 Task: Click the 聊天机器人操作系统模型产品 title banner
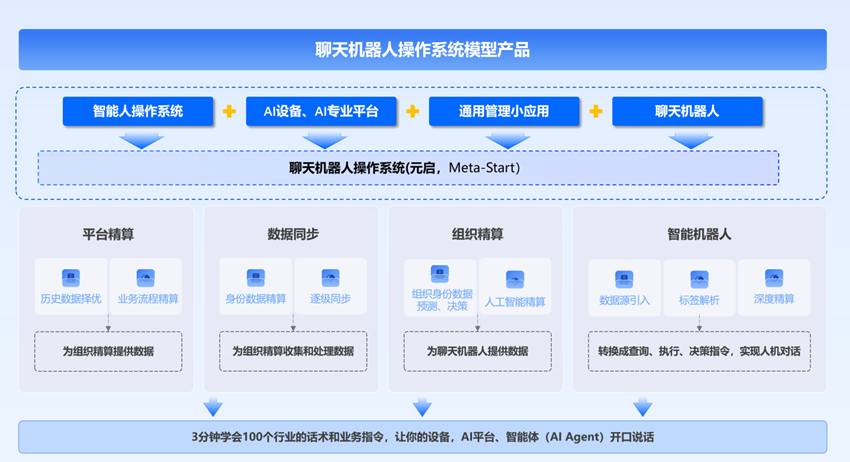tap(422, 50)
